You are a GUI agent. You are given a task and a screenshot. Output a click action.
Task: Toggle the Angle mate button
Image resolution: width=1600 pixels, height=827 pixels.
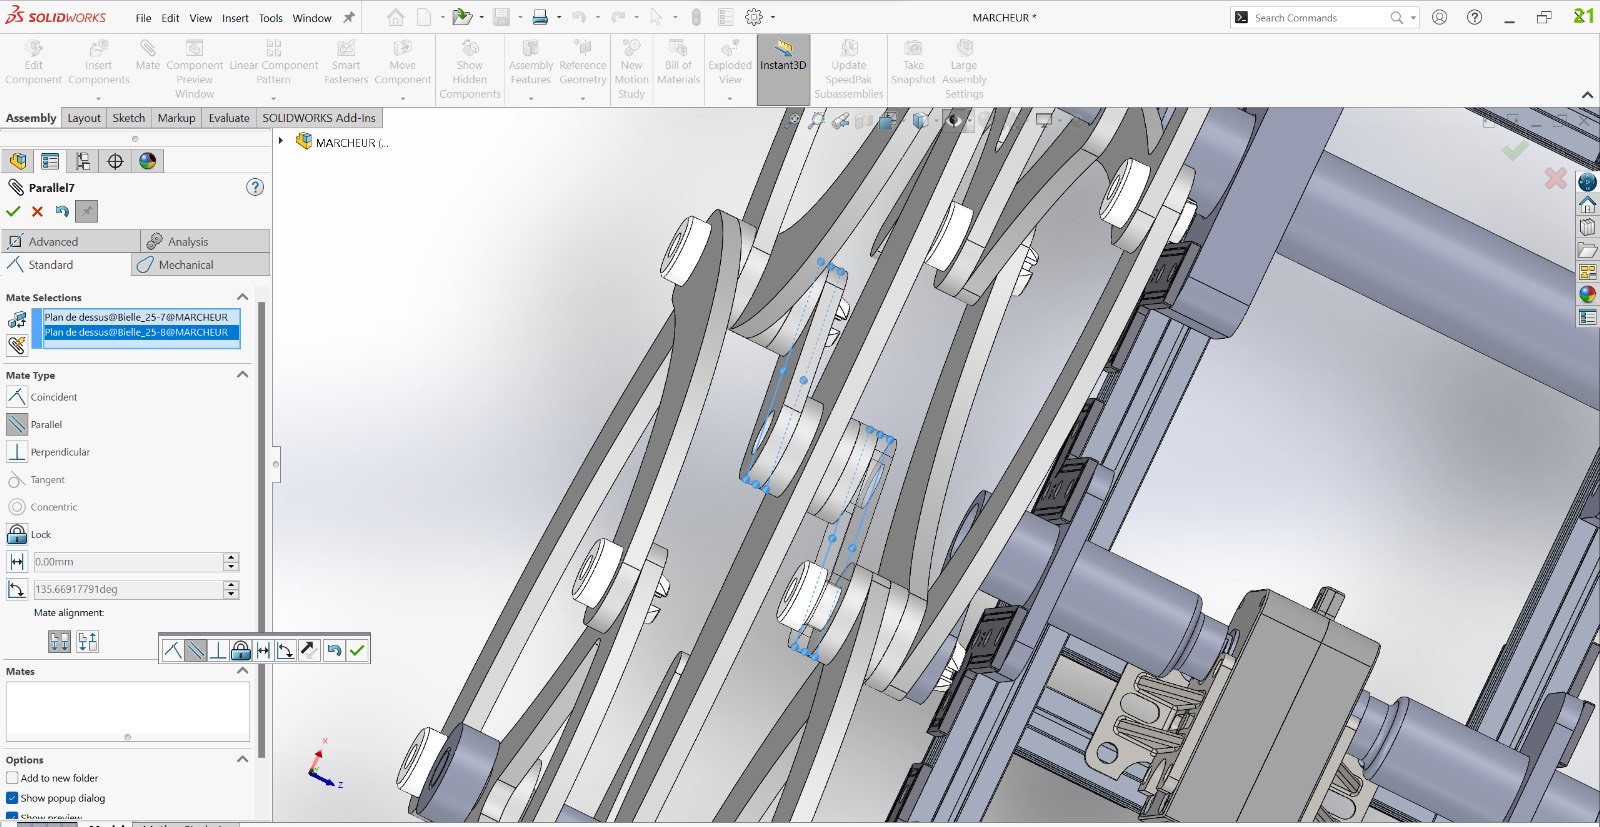[17, 589]
